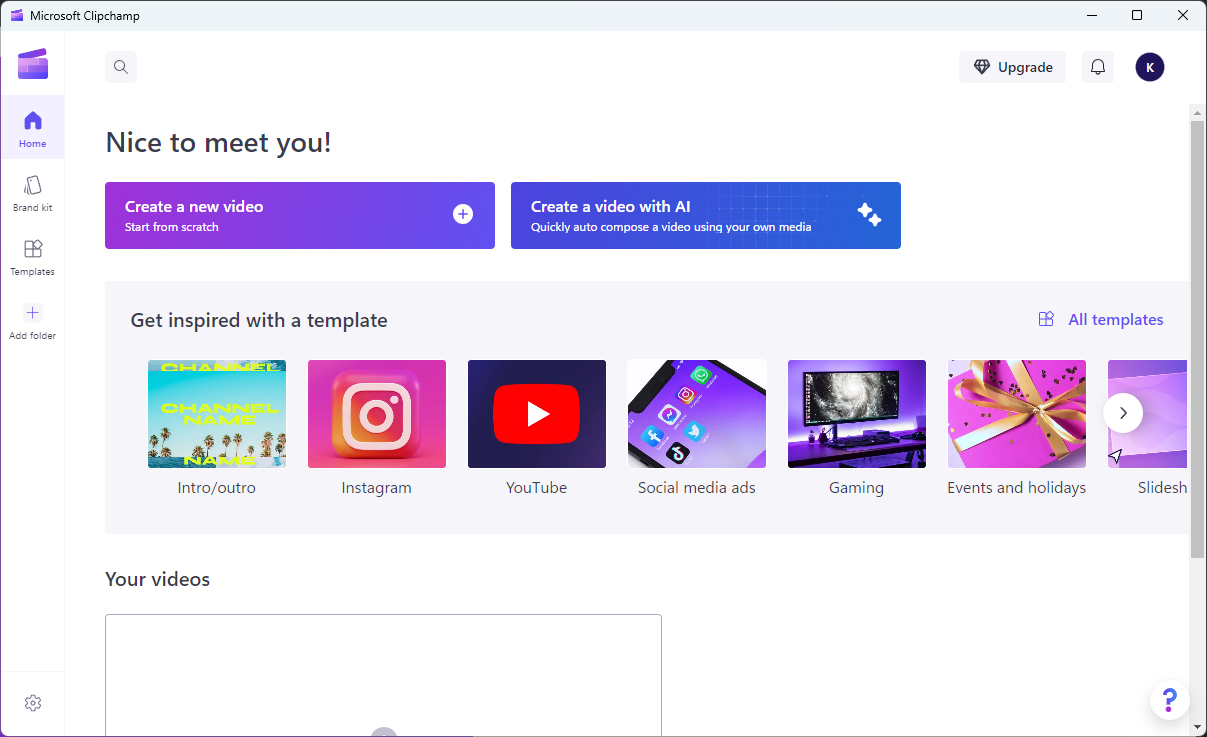Open the Events and holidays thumbnail
Image resolution: width=1207 pixels, height=737 pixels.
tap(1017, 414)
